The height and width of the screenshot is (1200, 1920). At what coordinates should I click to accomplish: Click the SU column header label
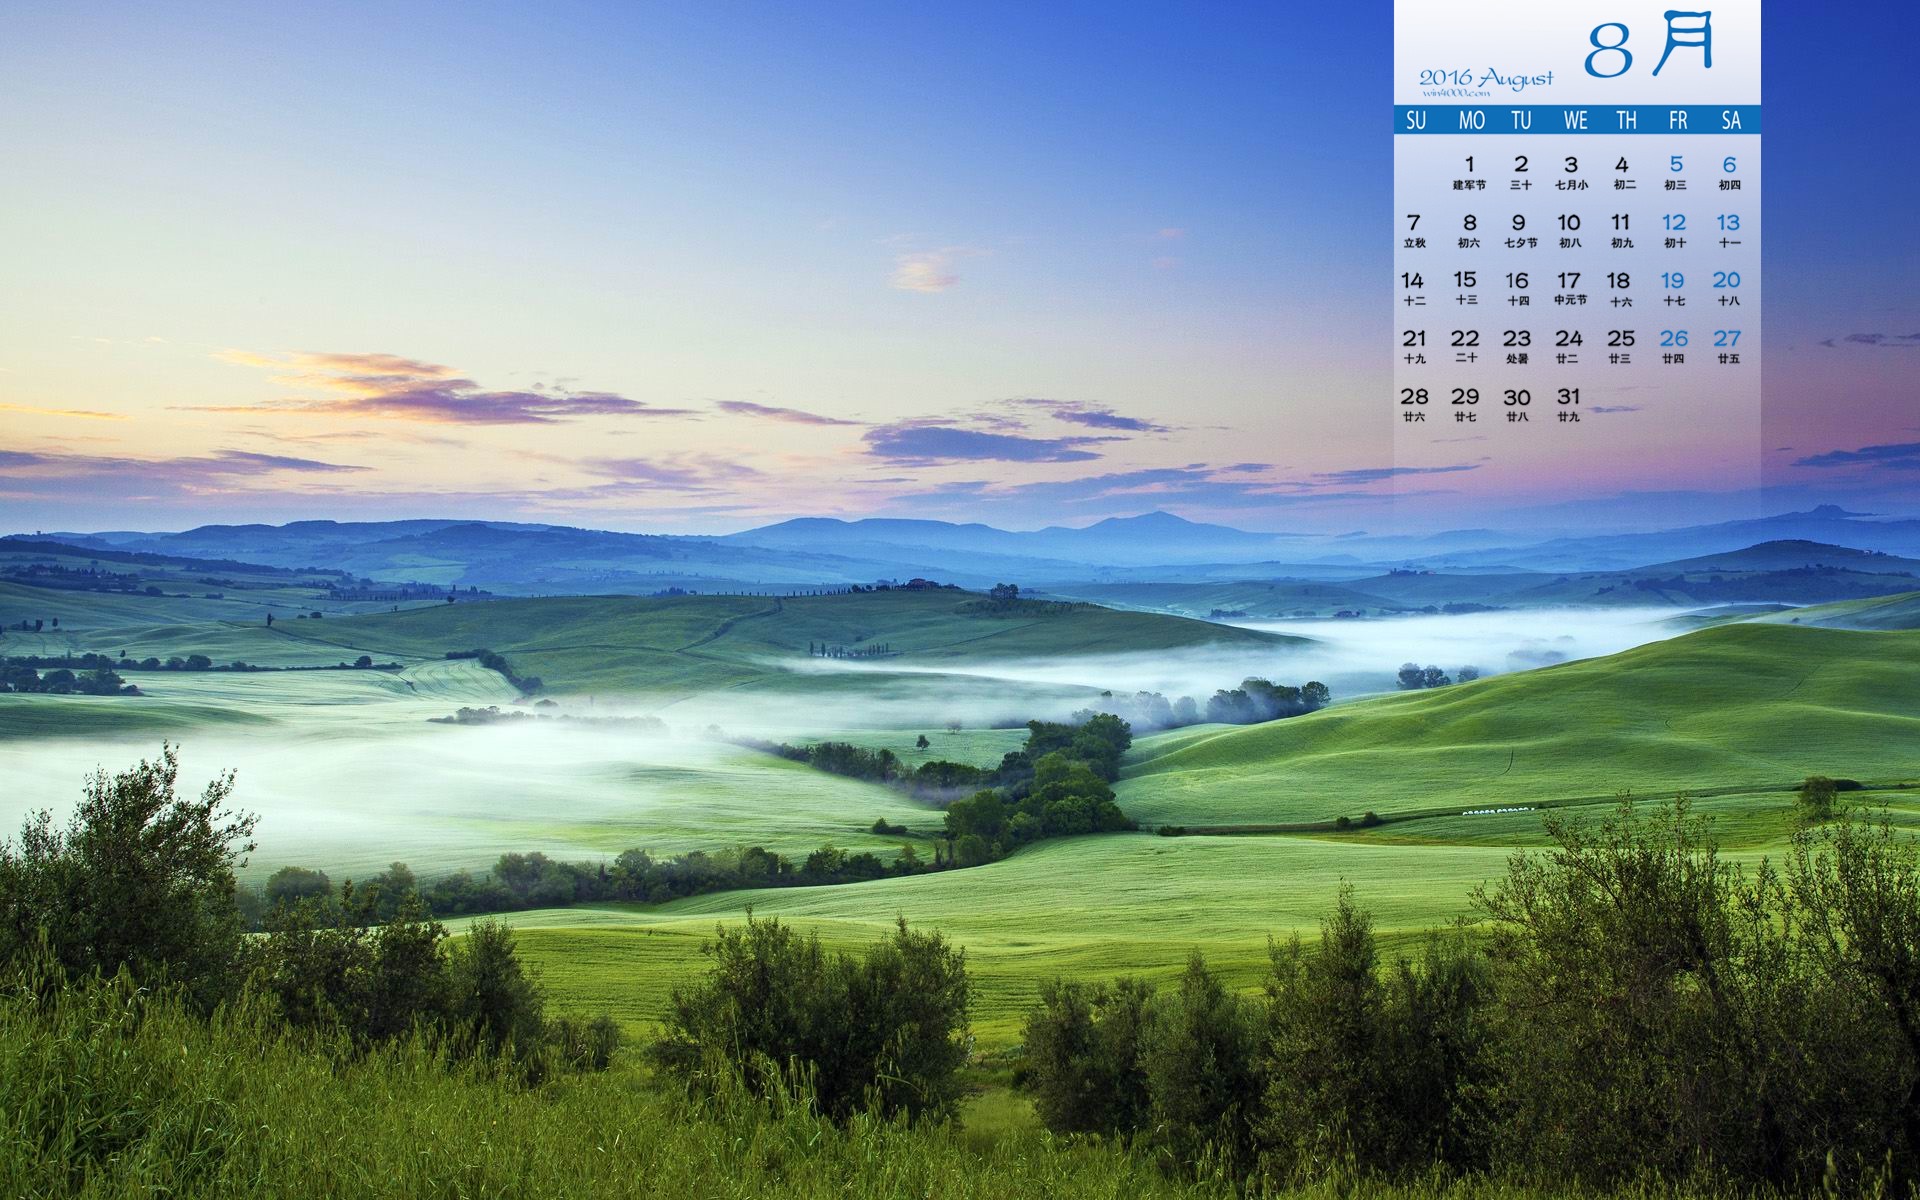1415,124
